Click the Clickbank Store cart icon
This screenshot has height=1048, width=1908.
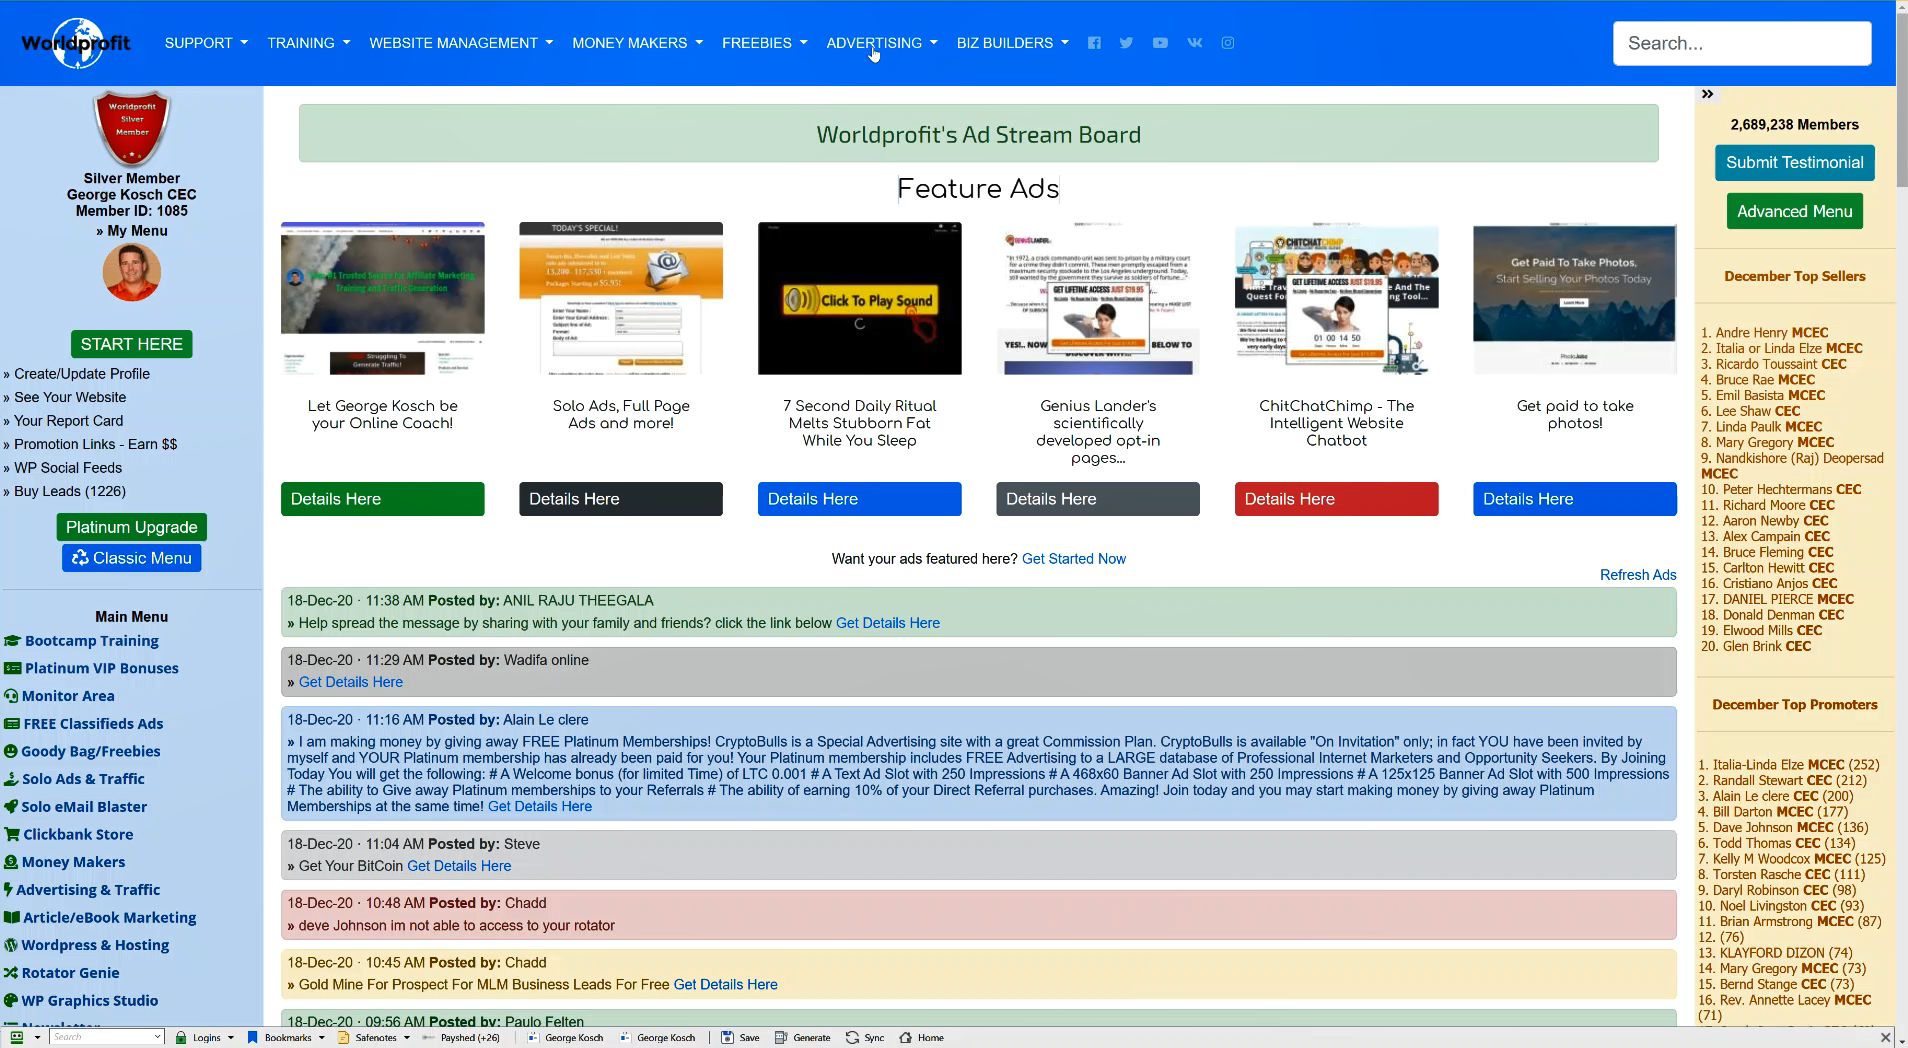[x=12, y=834]
